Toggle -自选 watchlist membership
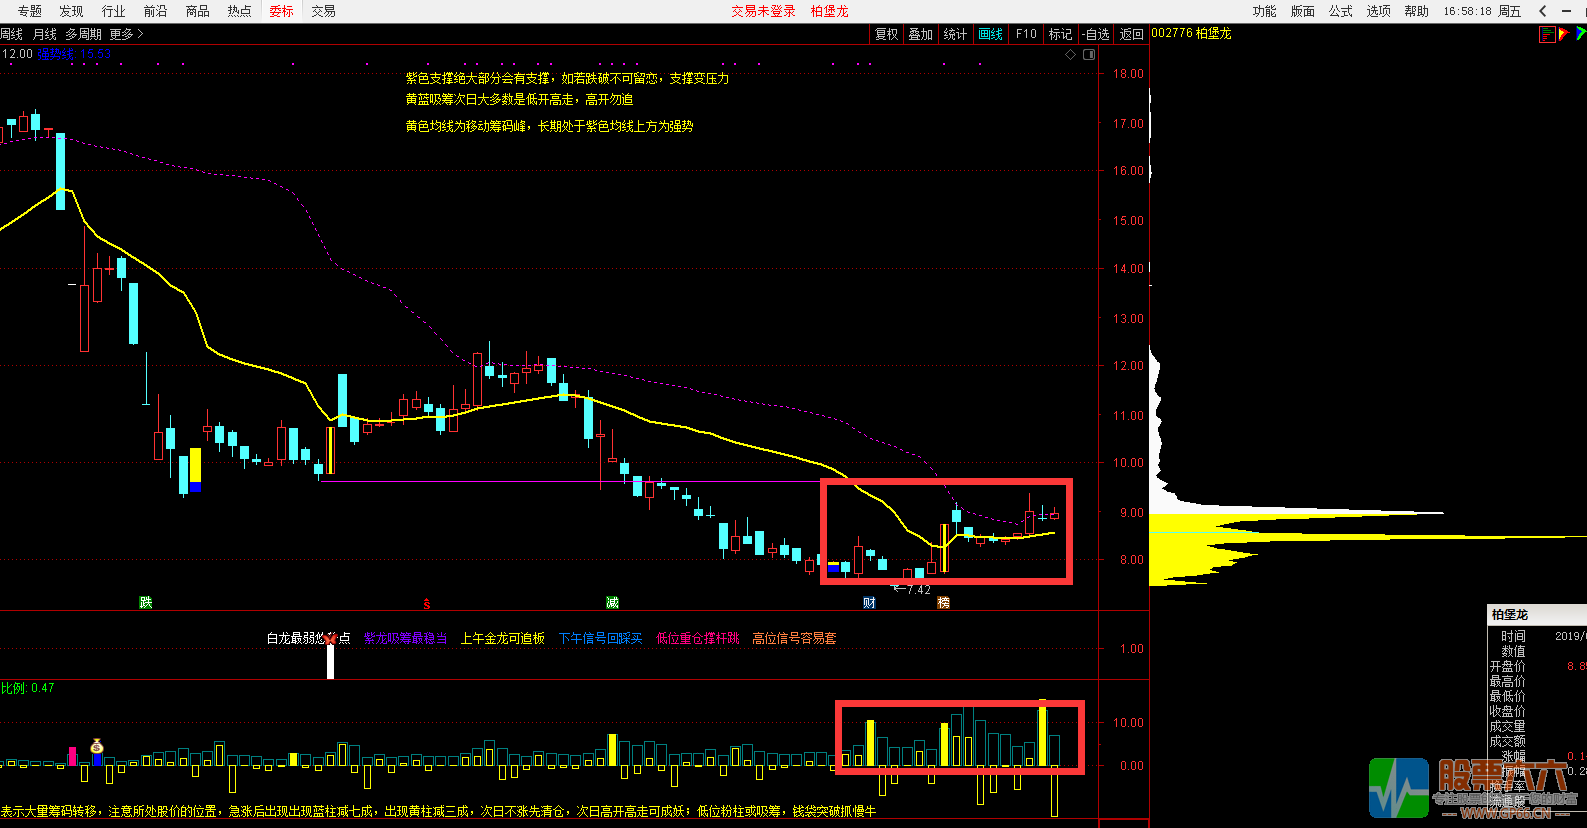The width and height of the screenshot is (1587, 828). tap(1096, 34)
